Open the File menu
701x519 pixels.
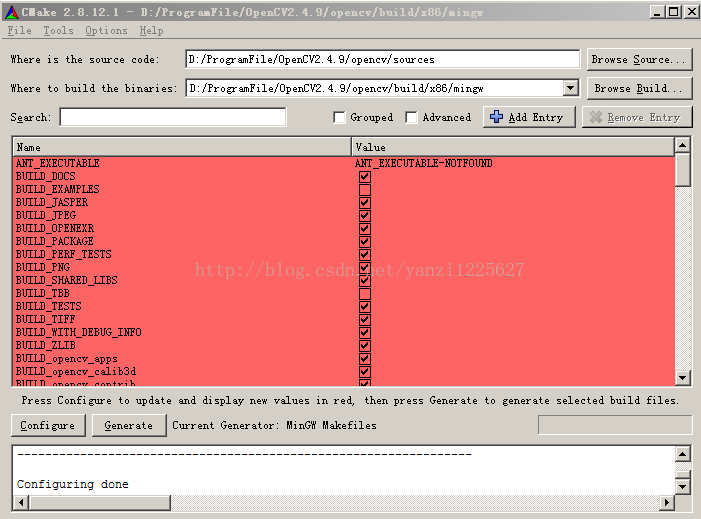pos(20,30)
